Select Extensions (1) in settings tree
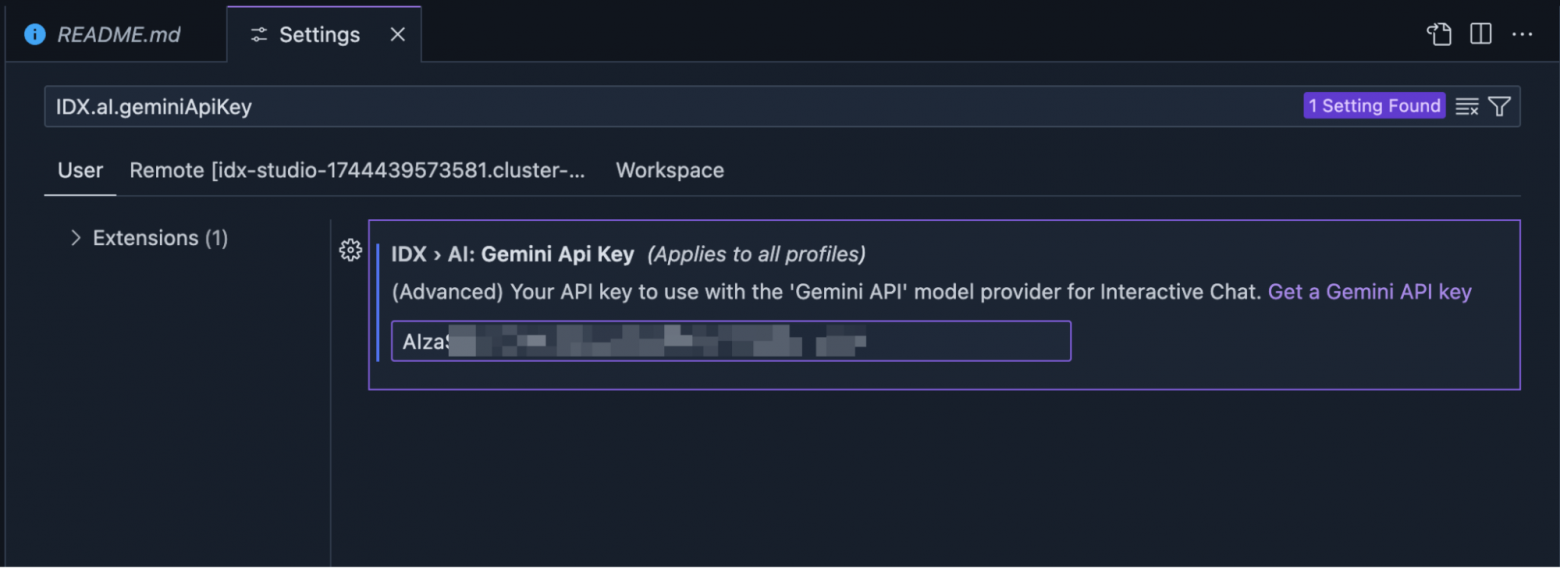The height and width of the screenshot is (568, 1560). pyautogui.click(x=160, y=238)
